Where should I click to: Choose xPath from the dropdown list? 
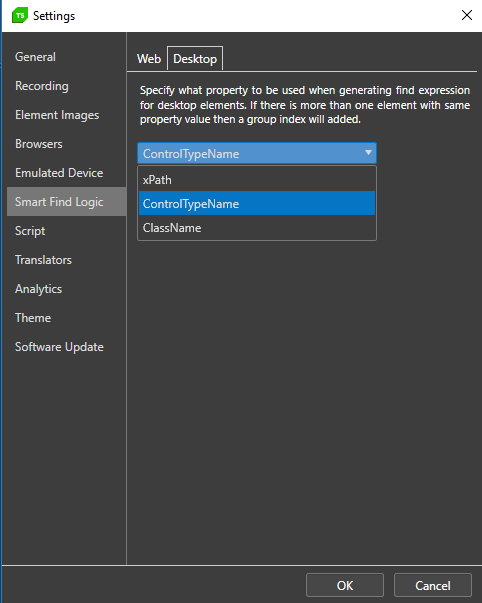pos(257,180)
